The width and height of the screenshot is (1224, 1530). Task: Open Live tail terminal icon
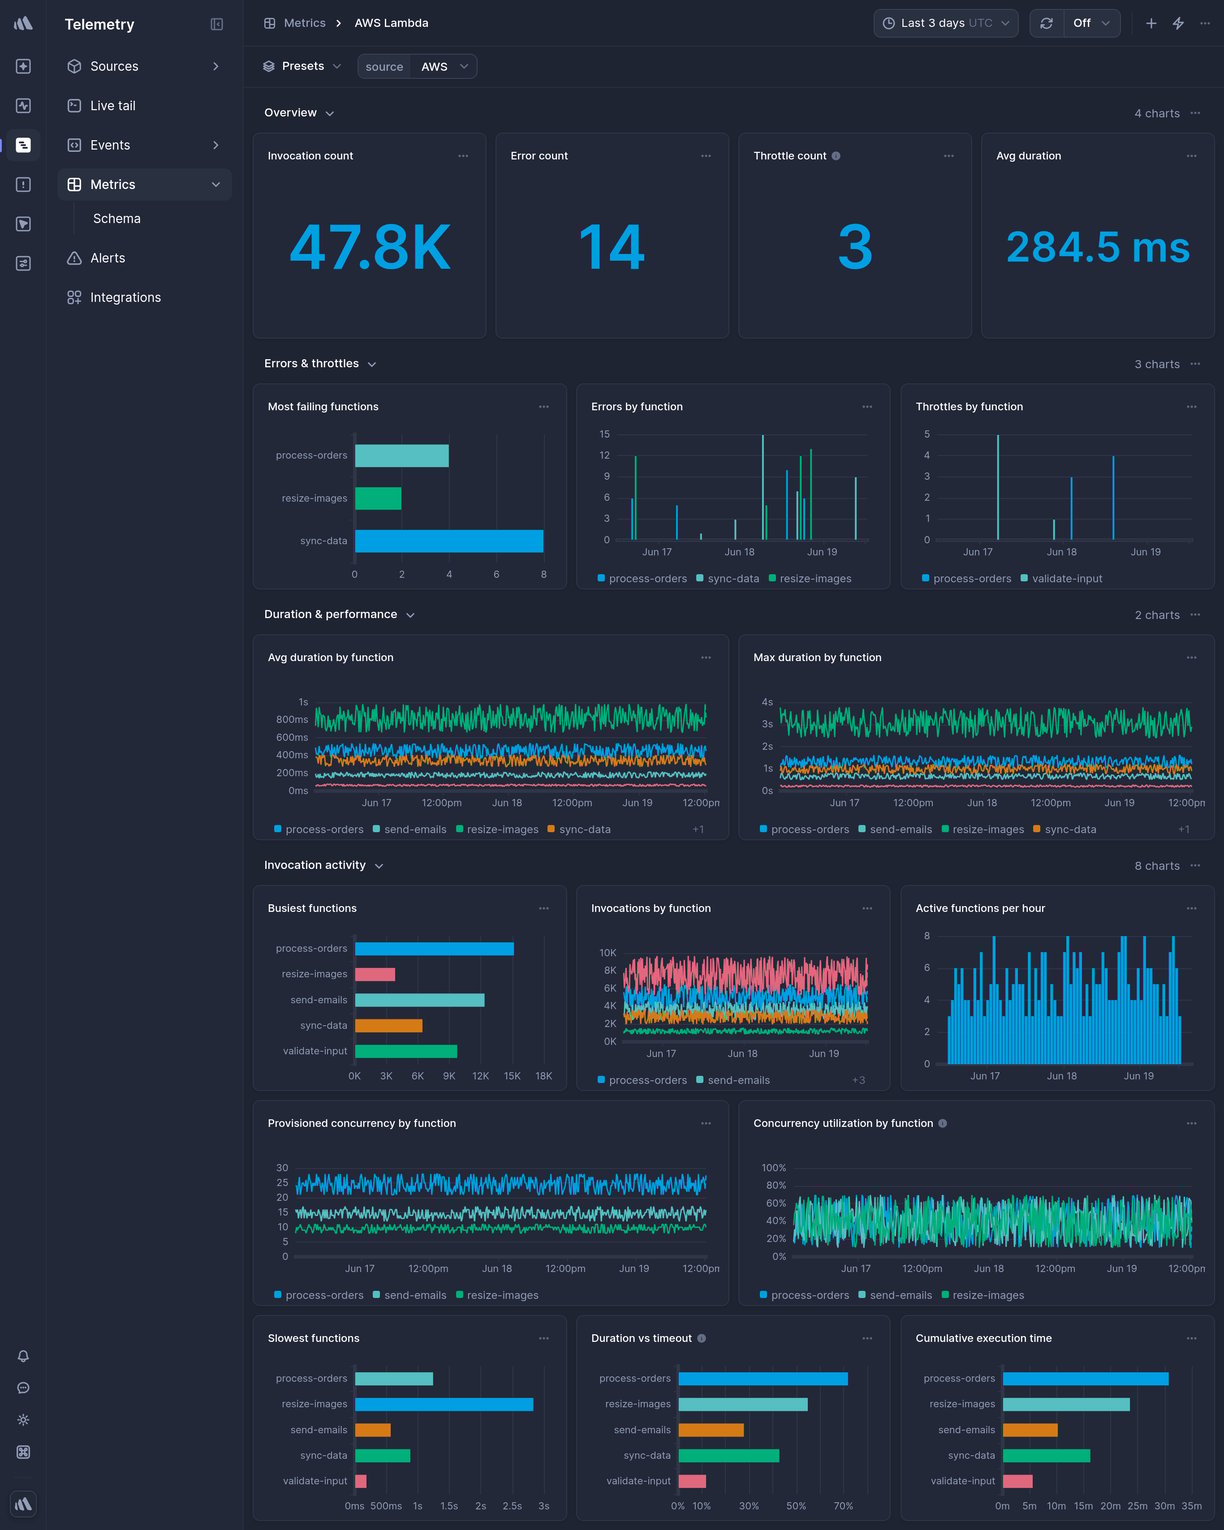(74, 105)
